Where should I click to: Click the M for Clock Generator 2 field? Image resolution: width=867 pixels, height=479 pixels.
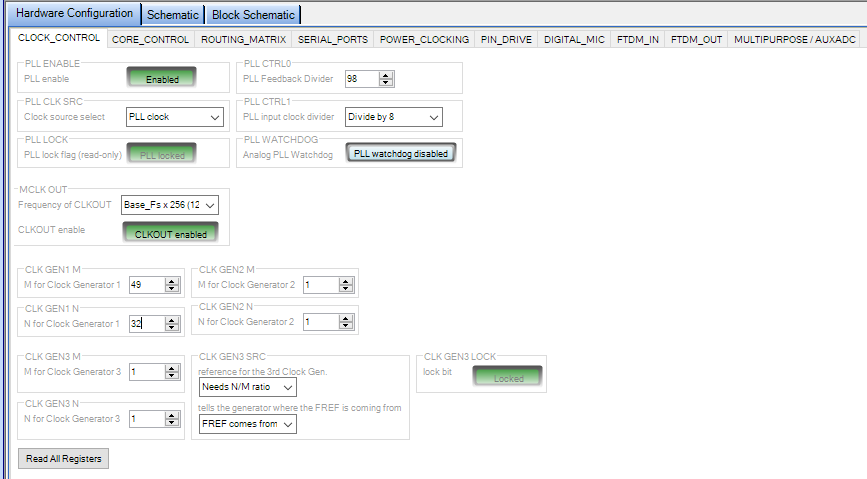[321, 285]
